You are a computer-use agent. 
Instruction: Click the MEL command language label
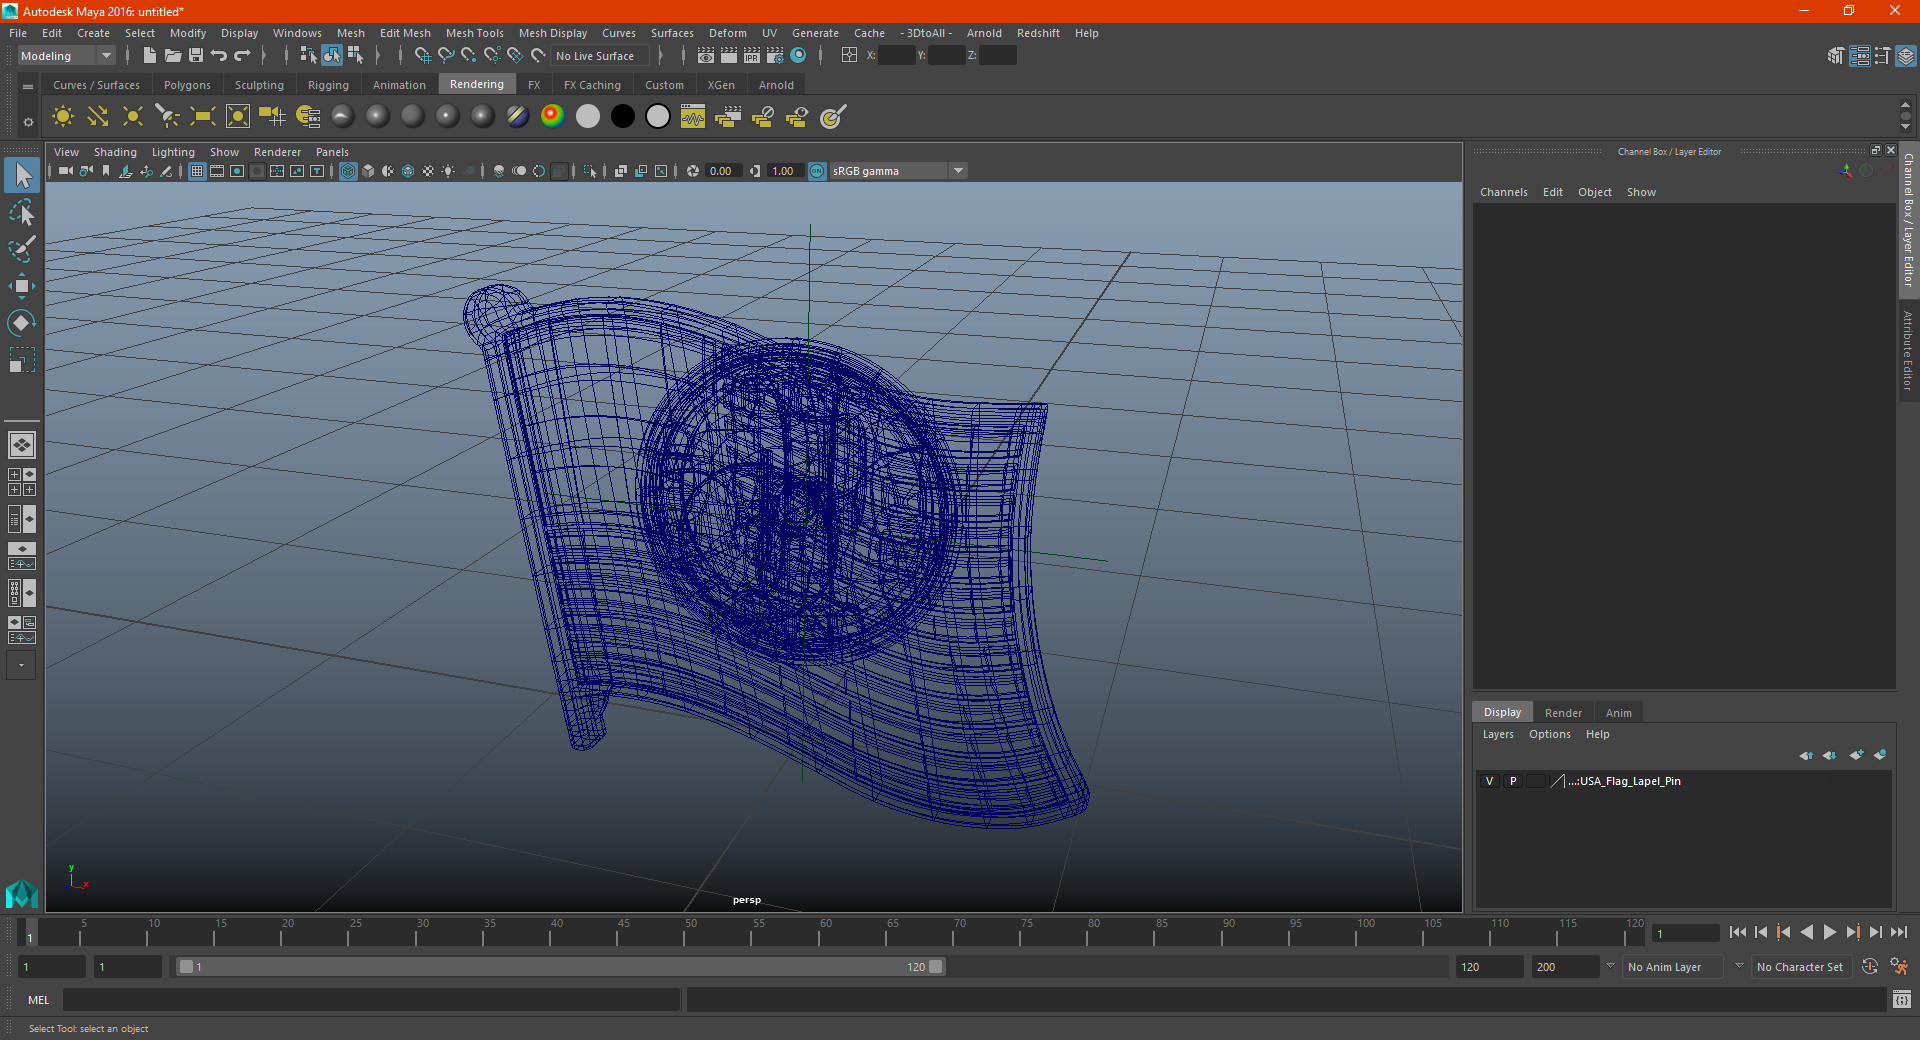point(38,999)
